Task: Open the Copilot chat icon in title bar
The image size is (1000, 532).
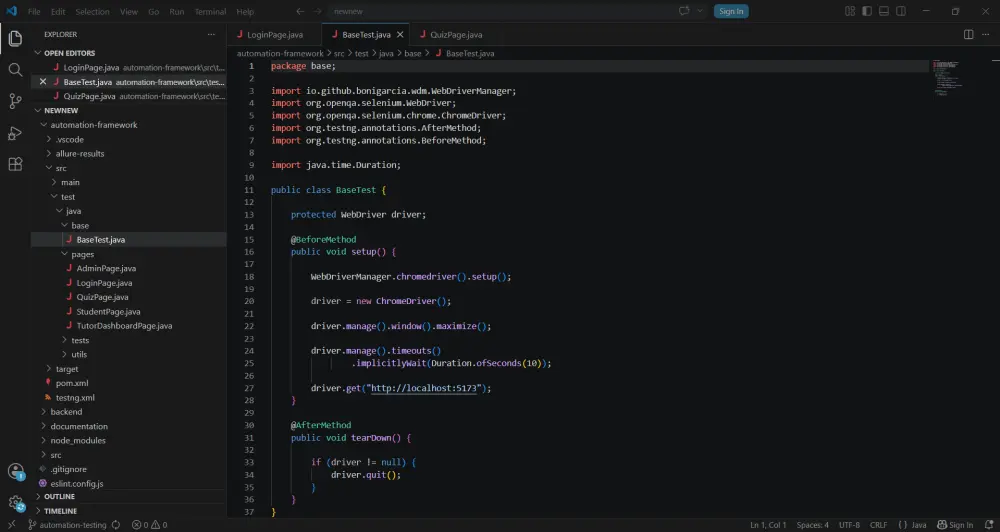Action: (x=684, y=11)
